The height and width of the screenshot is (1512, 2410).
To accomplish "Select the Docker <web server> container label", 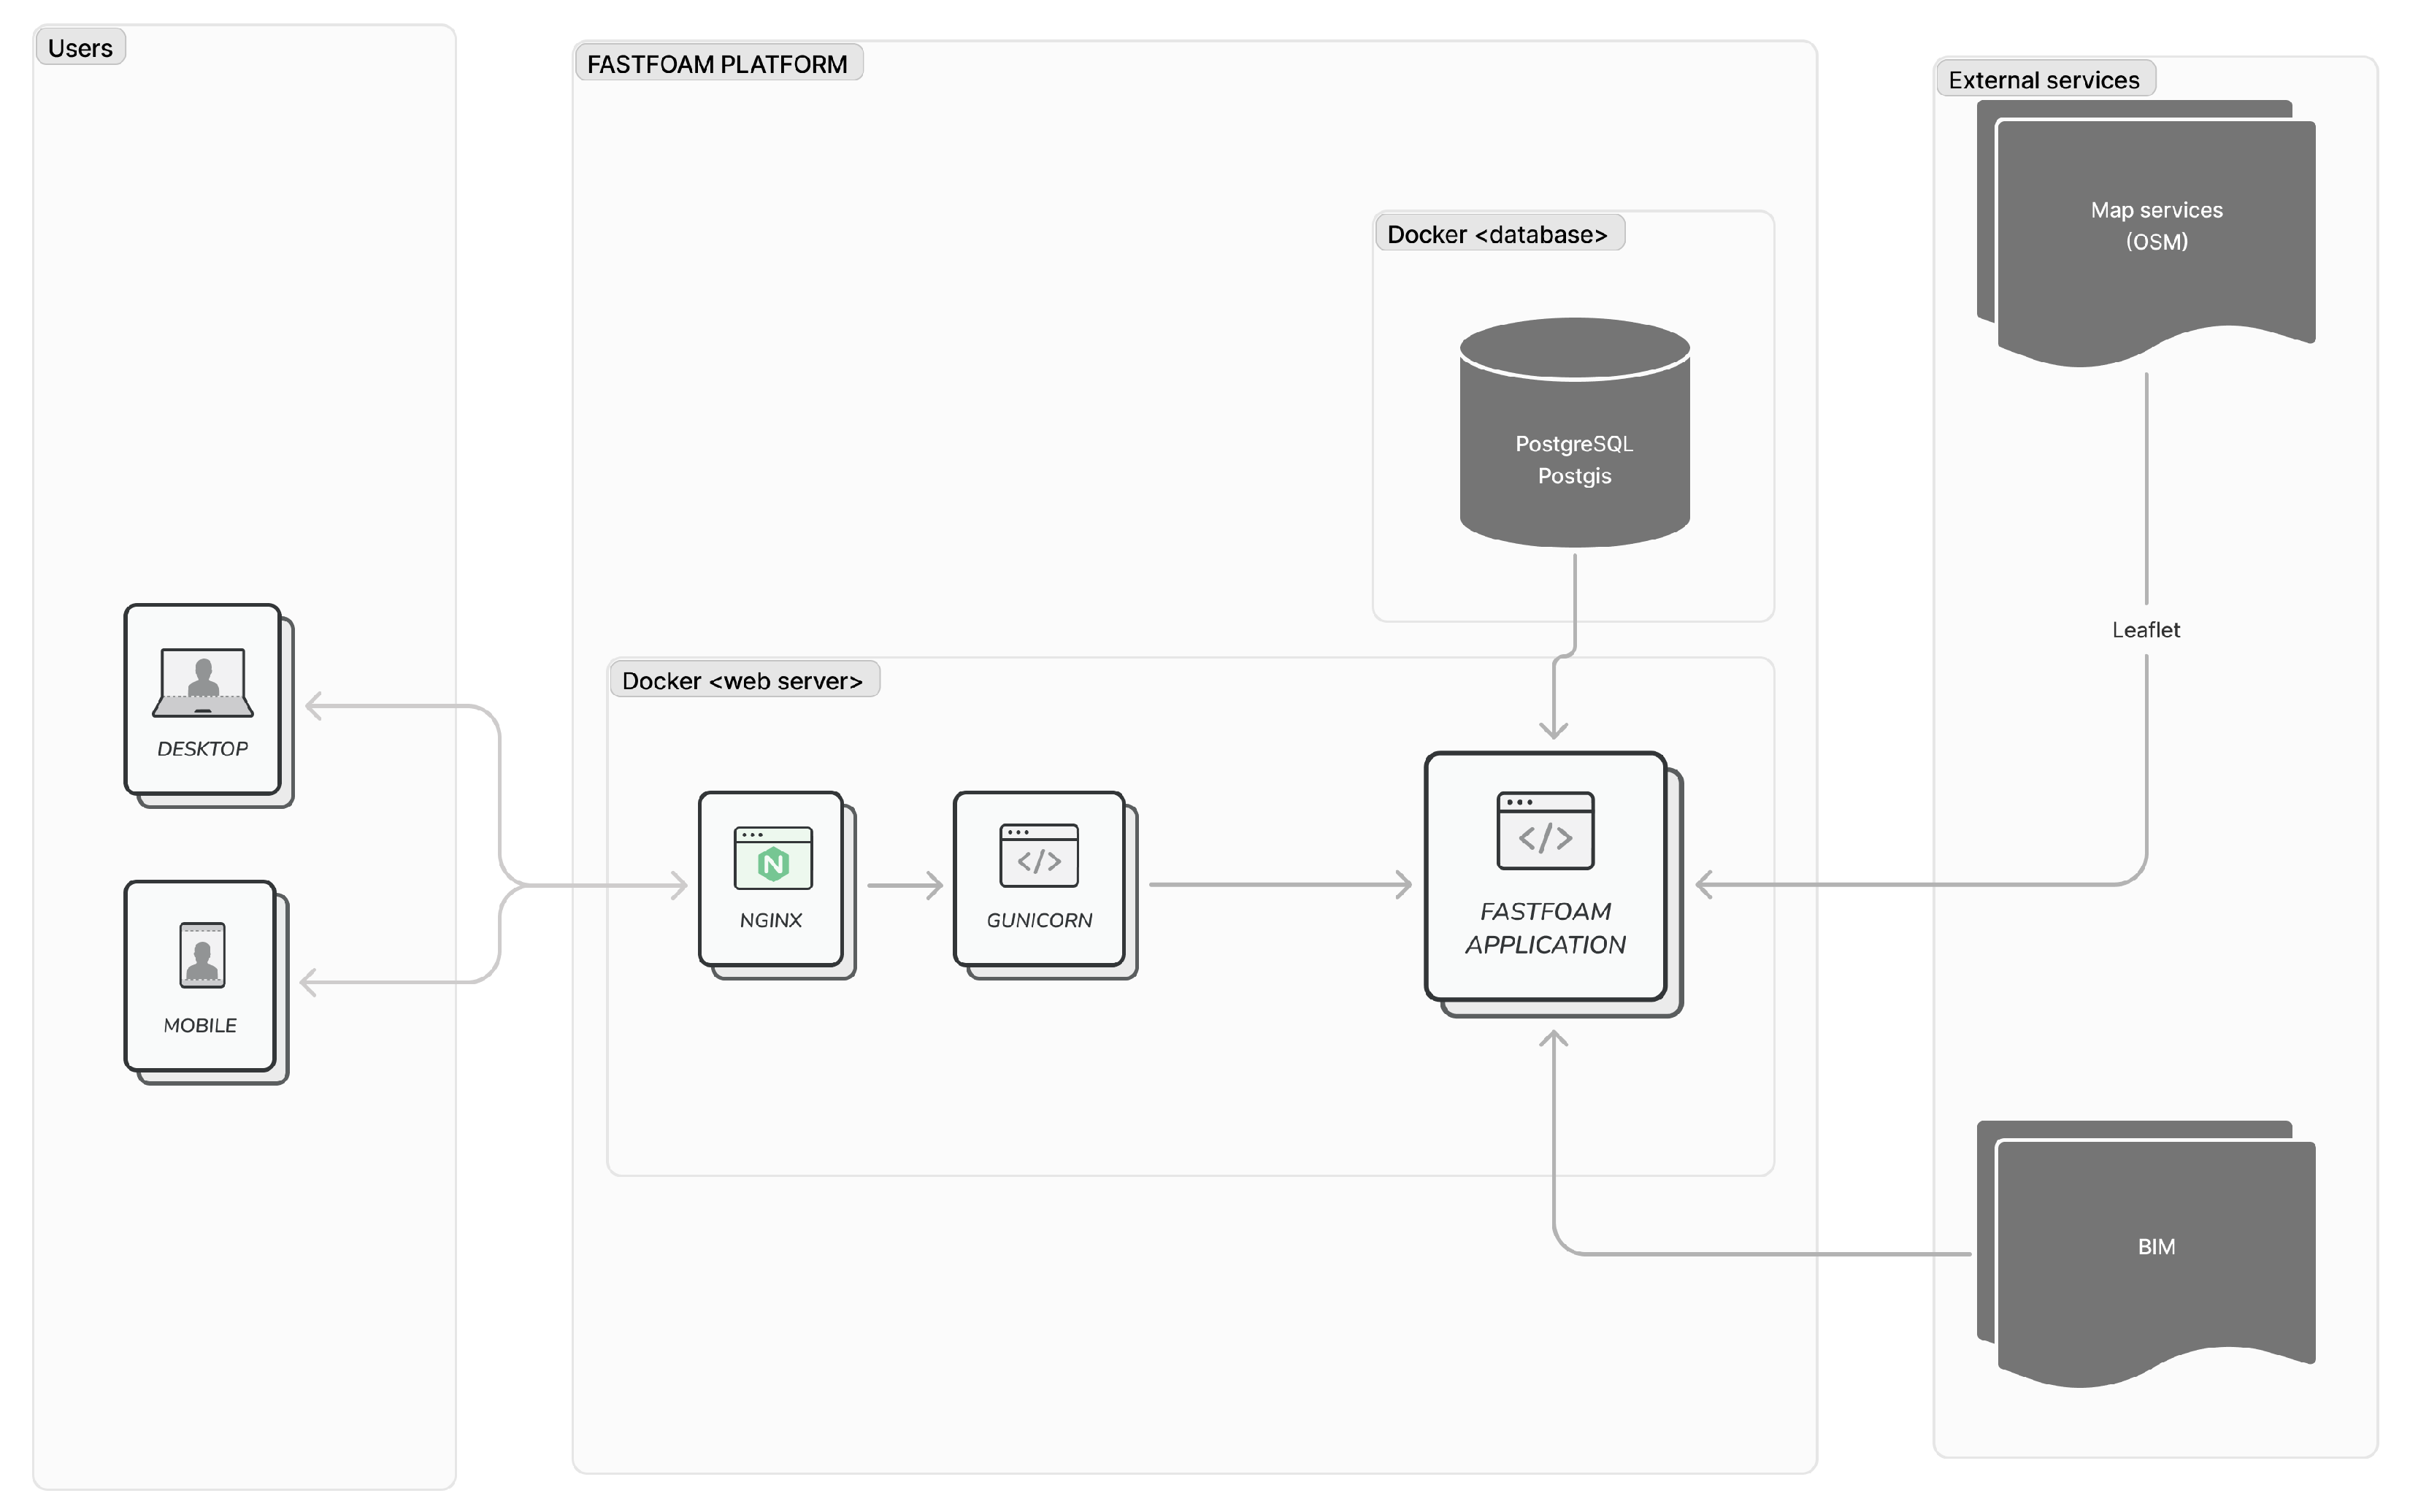I will [743, 681].
